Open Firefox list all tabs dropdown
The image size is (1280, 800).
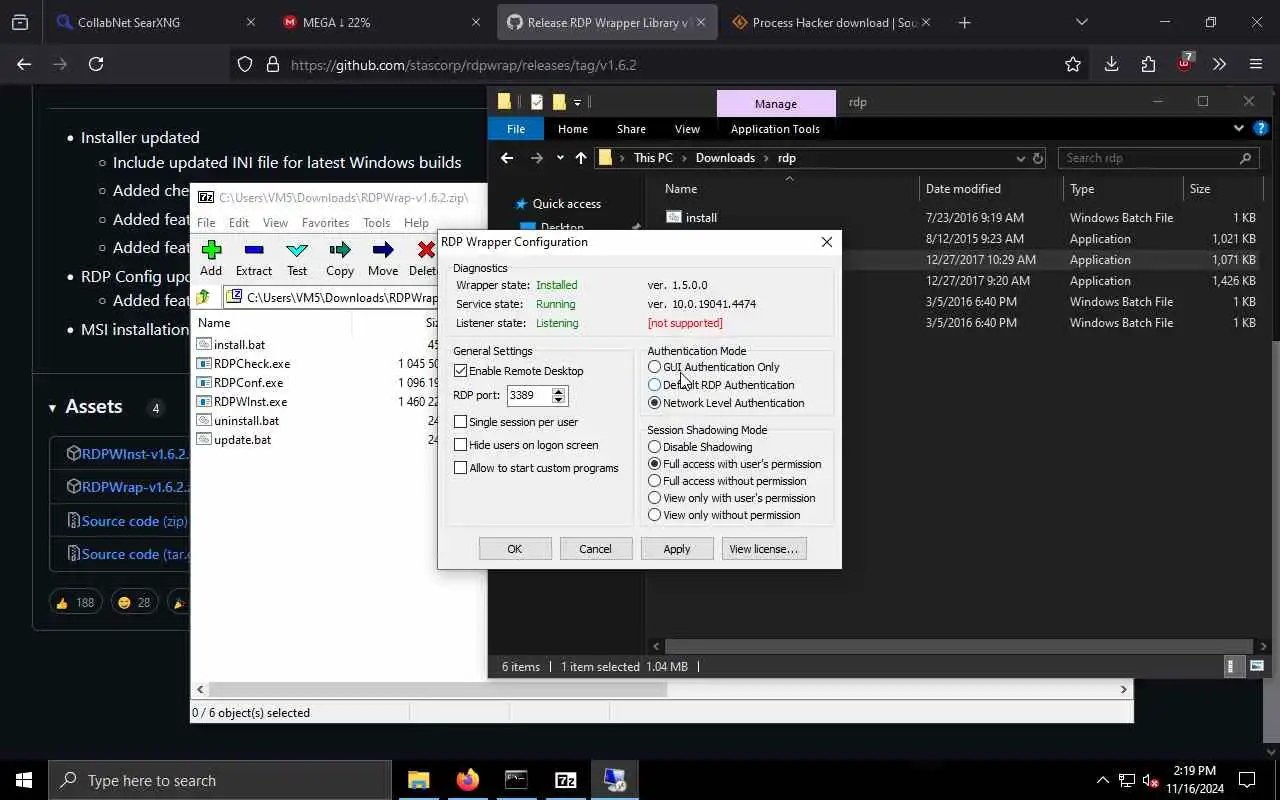click(1081, 22)
